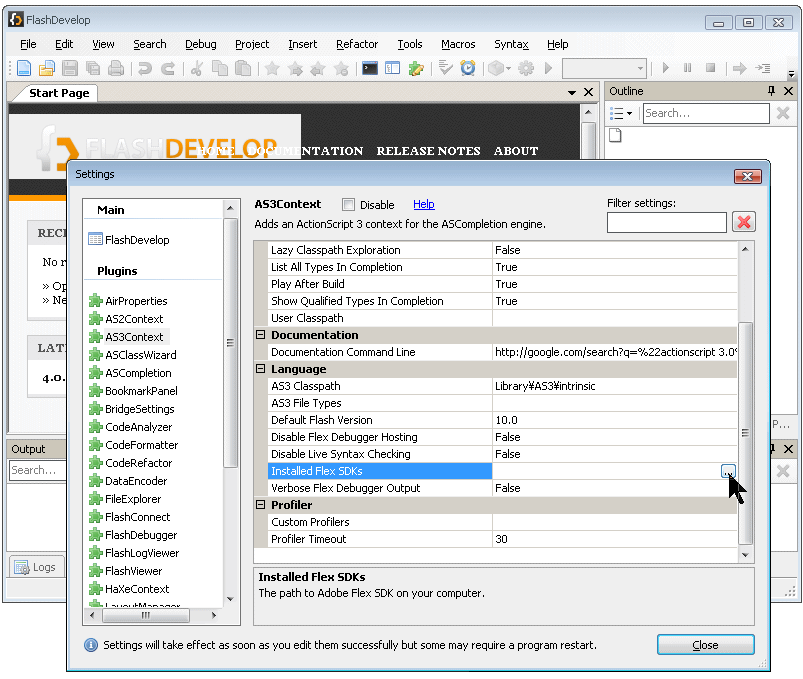Click the Profiler Timeout value 30
The image size is (803, 679).
tap(501, 539)
